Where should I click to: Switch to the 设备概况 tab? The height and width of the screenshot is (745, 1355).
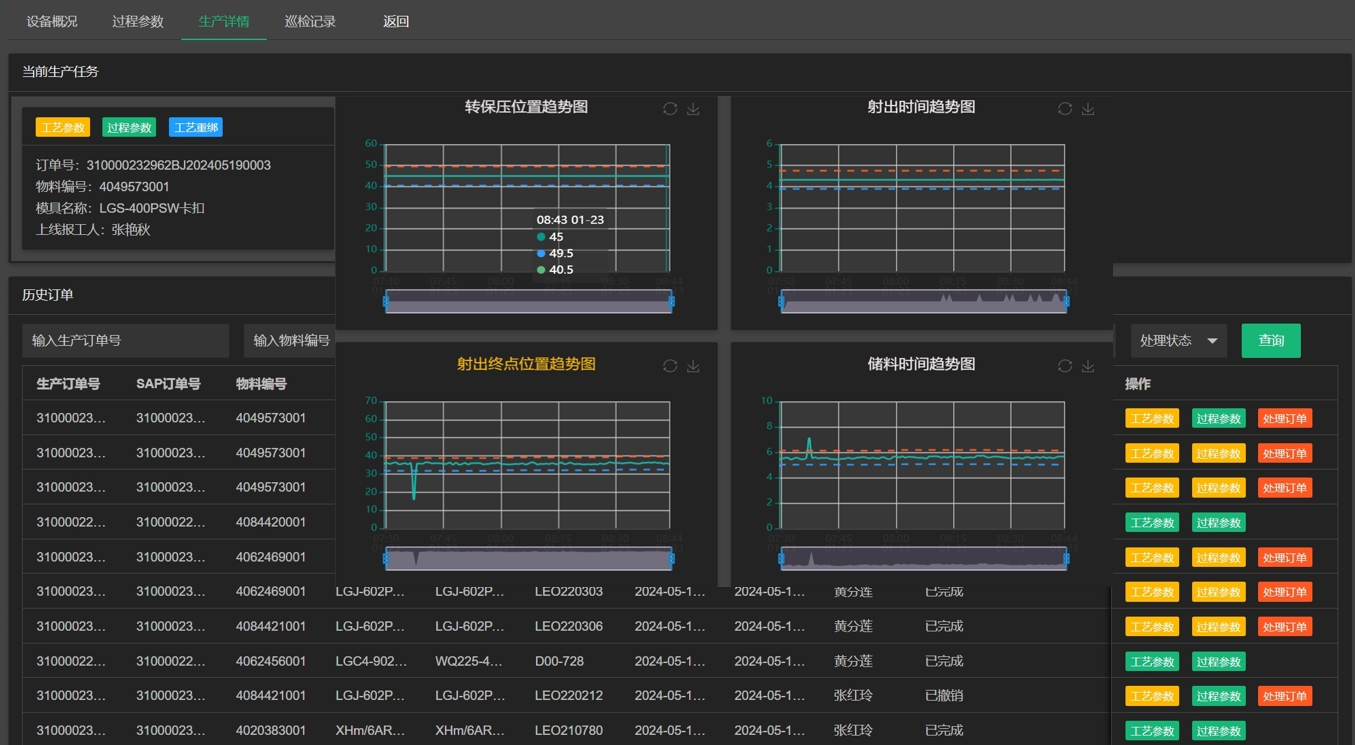click(52, 21)
